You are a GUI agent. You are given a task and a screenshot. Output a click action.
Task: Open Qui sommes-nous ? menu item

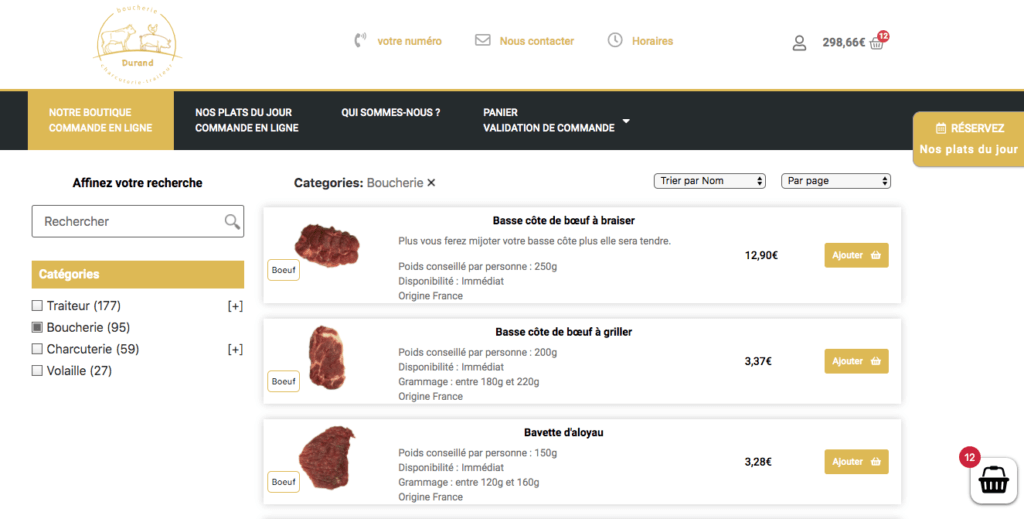(x=391, y=112)
